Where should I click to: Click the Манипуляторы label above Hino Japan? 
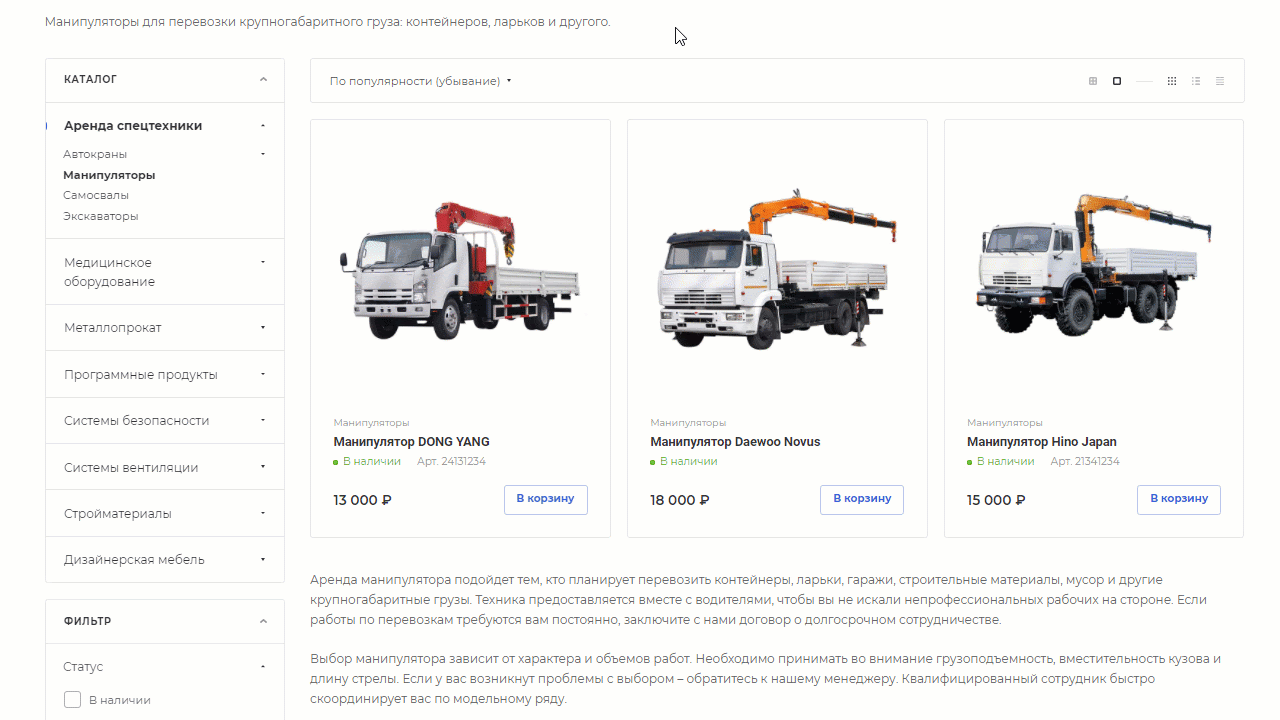coord(1005,423)
